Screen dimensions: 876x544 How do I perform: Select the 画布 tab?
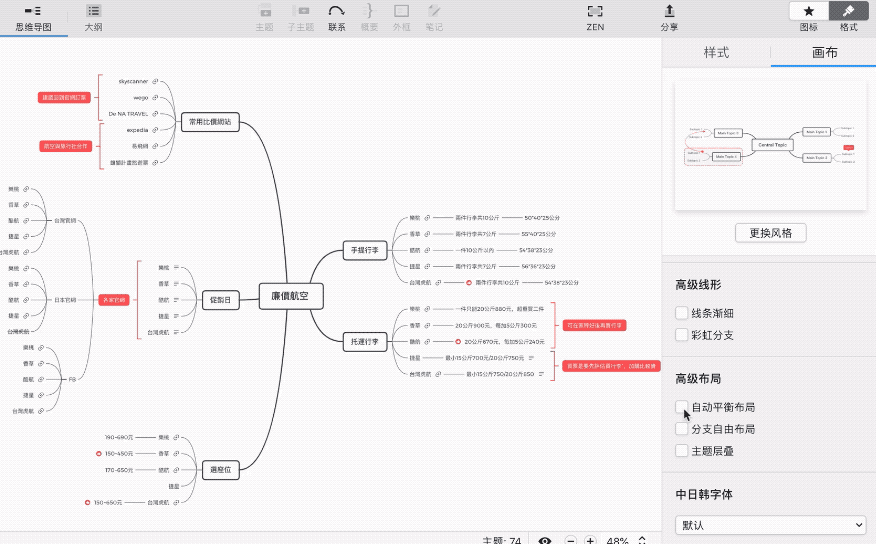click(x=824, y=53)
